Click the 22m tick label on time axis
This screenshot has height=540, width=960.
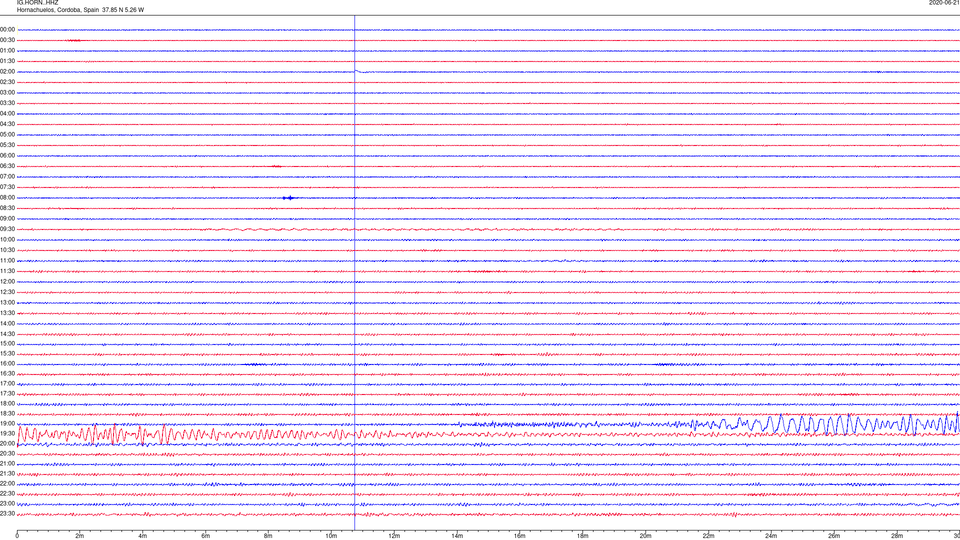[x=708, y=536]
